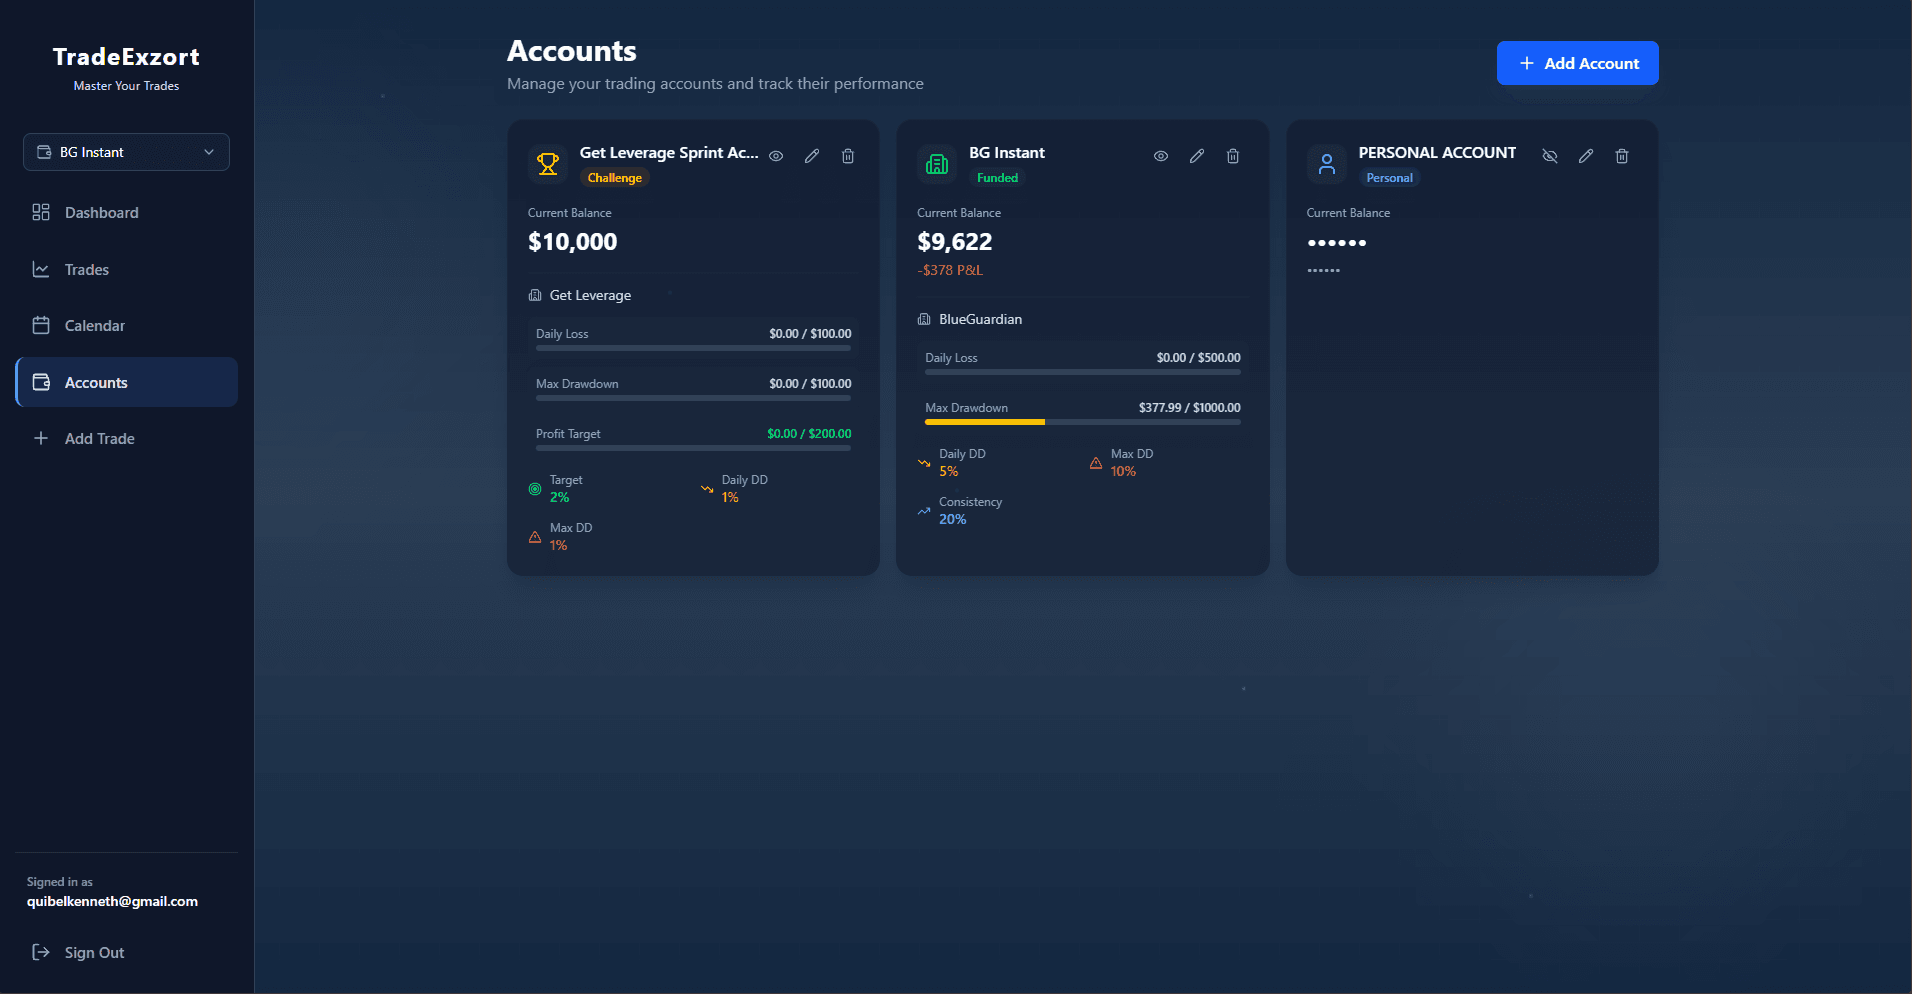Switch to the Accounts section
1912x994 pixels.
click(95, 382)
